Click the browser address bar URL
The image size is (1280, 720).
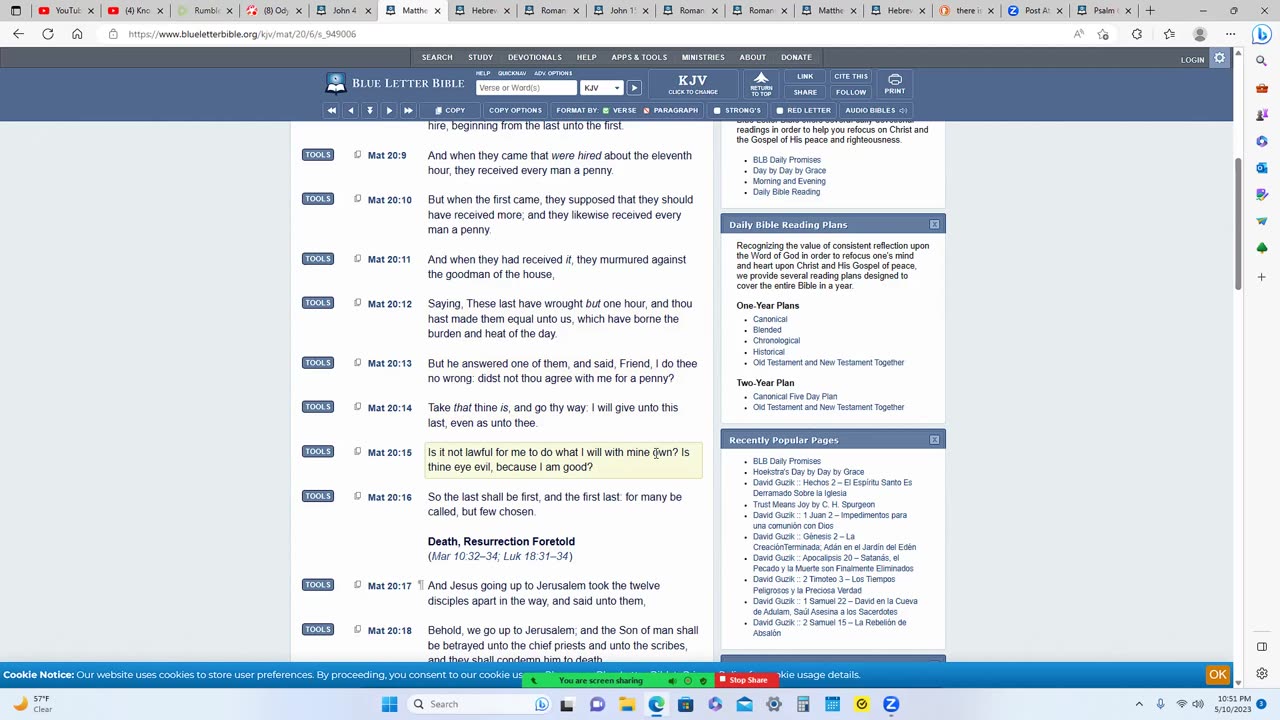pos(242,34)
